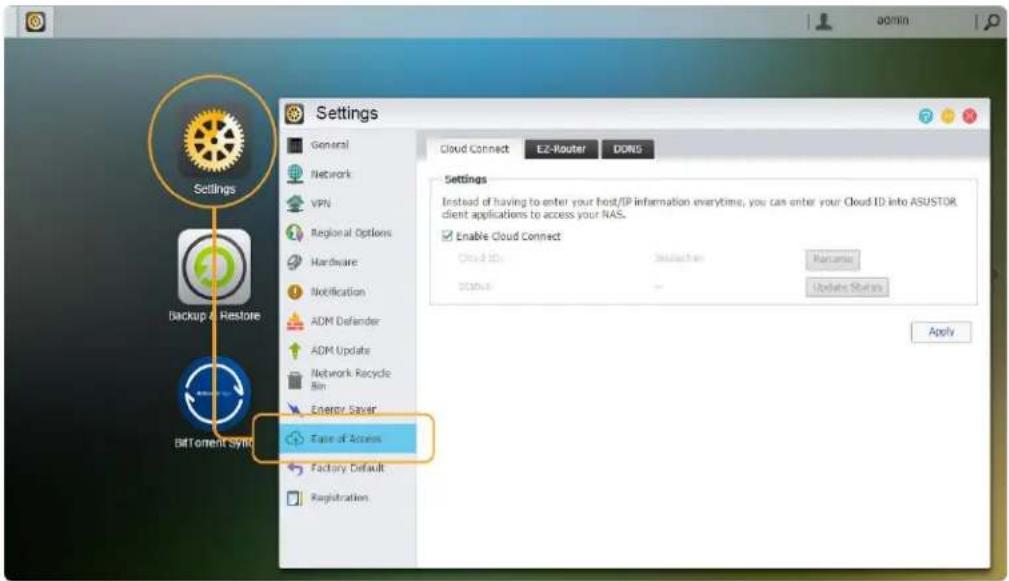Select the Network globe icon

coord(295,174)
